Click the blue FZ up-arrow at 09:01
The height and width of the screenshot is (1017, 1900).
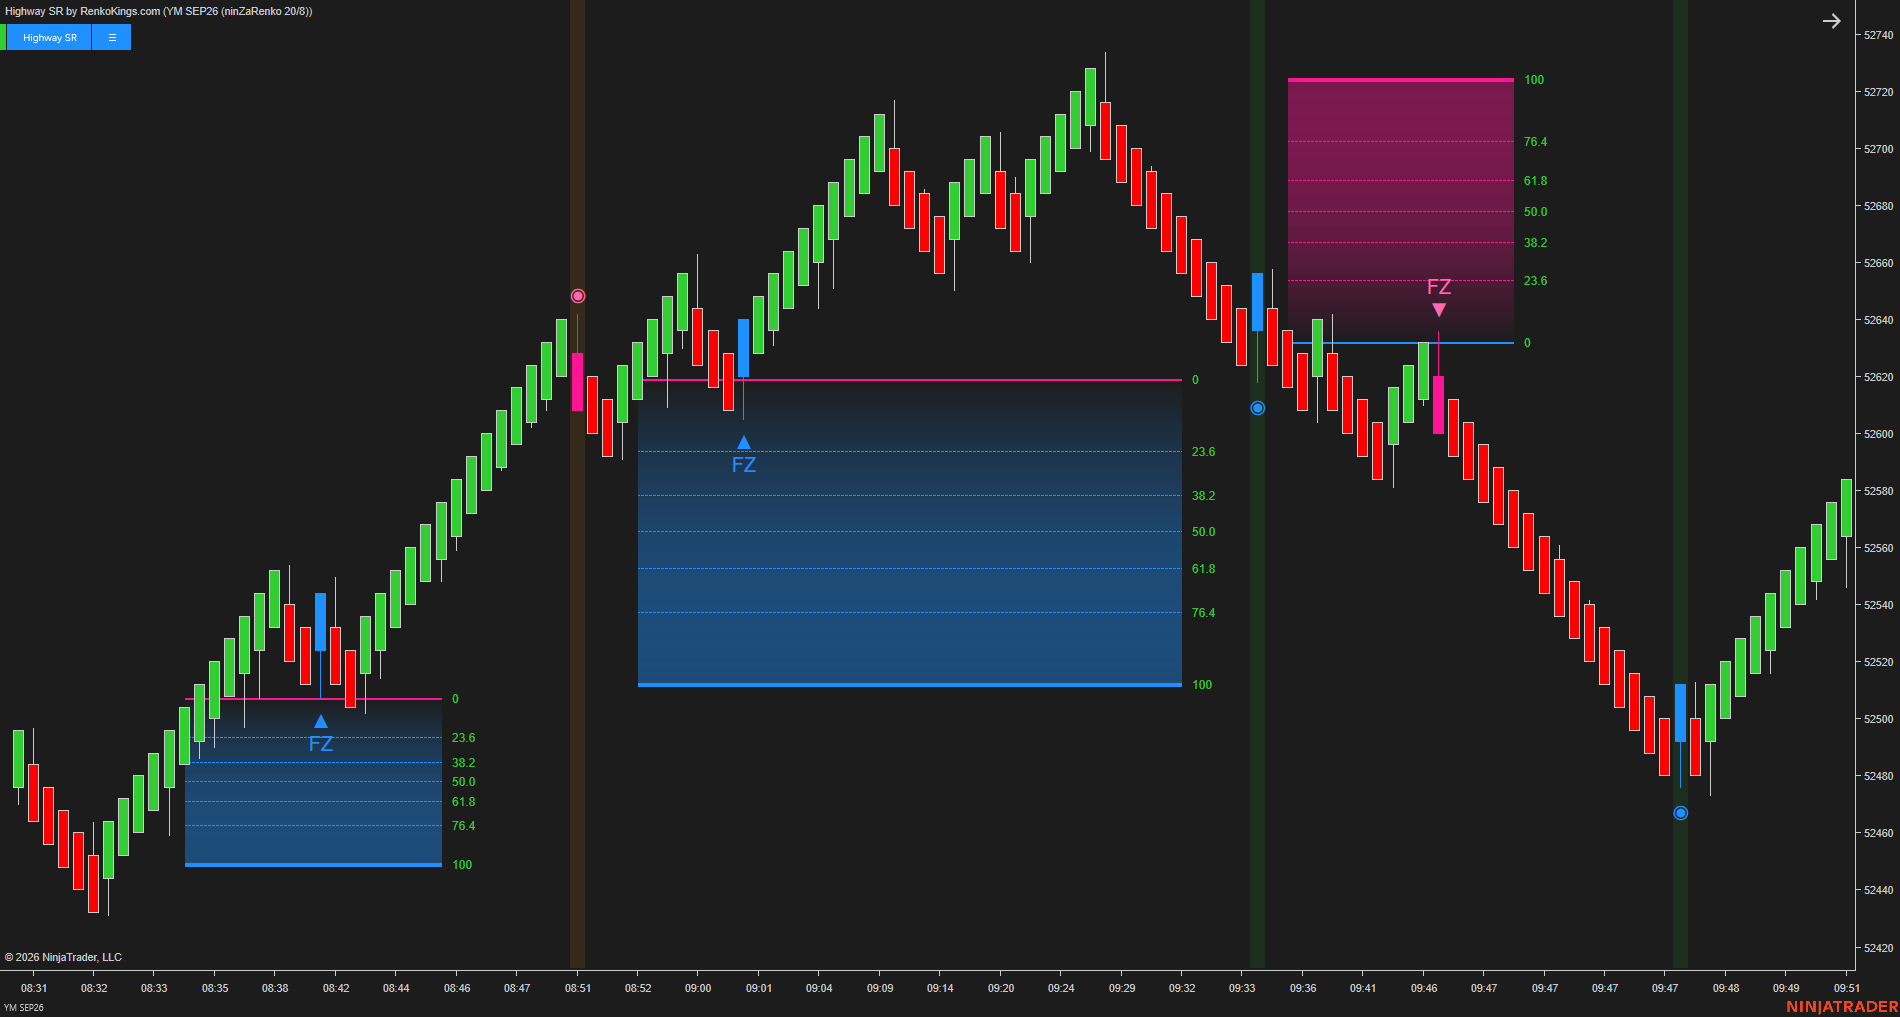click(x=743, y=442)
